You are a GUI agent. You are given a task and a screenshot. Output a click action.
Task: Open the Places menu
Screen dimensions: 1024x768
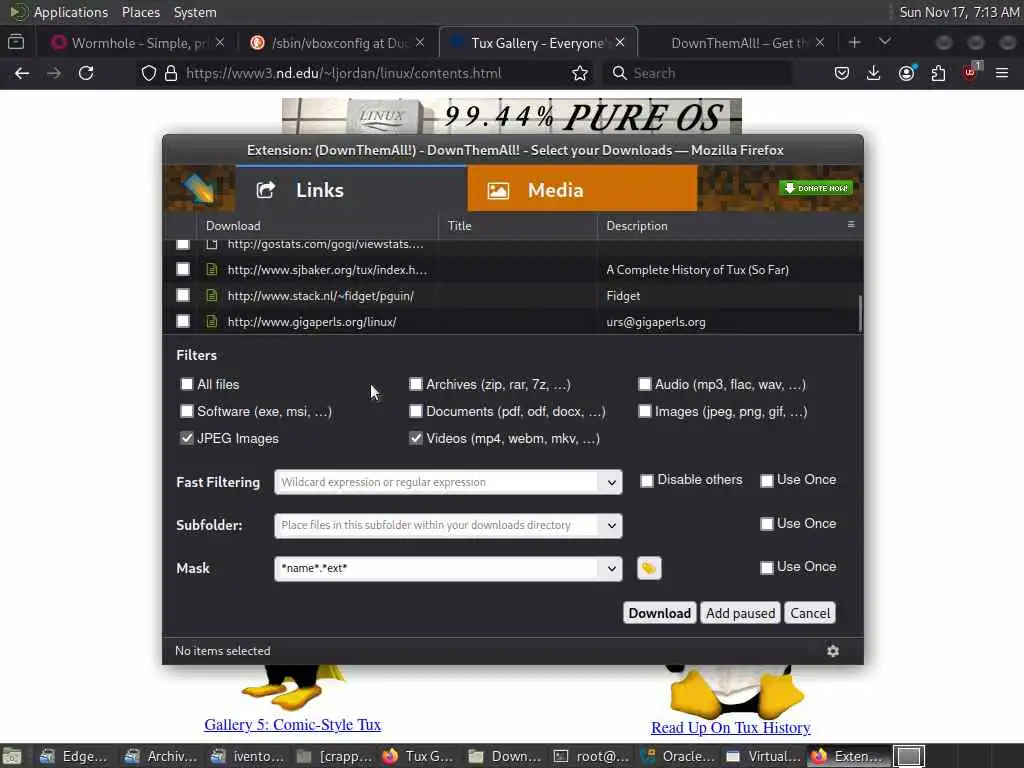point(140,12)
